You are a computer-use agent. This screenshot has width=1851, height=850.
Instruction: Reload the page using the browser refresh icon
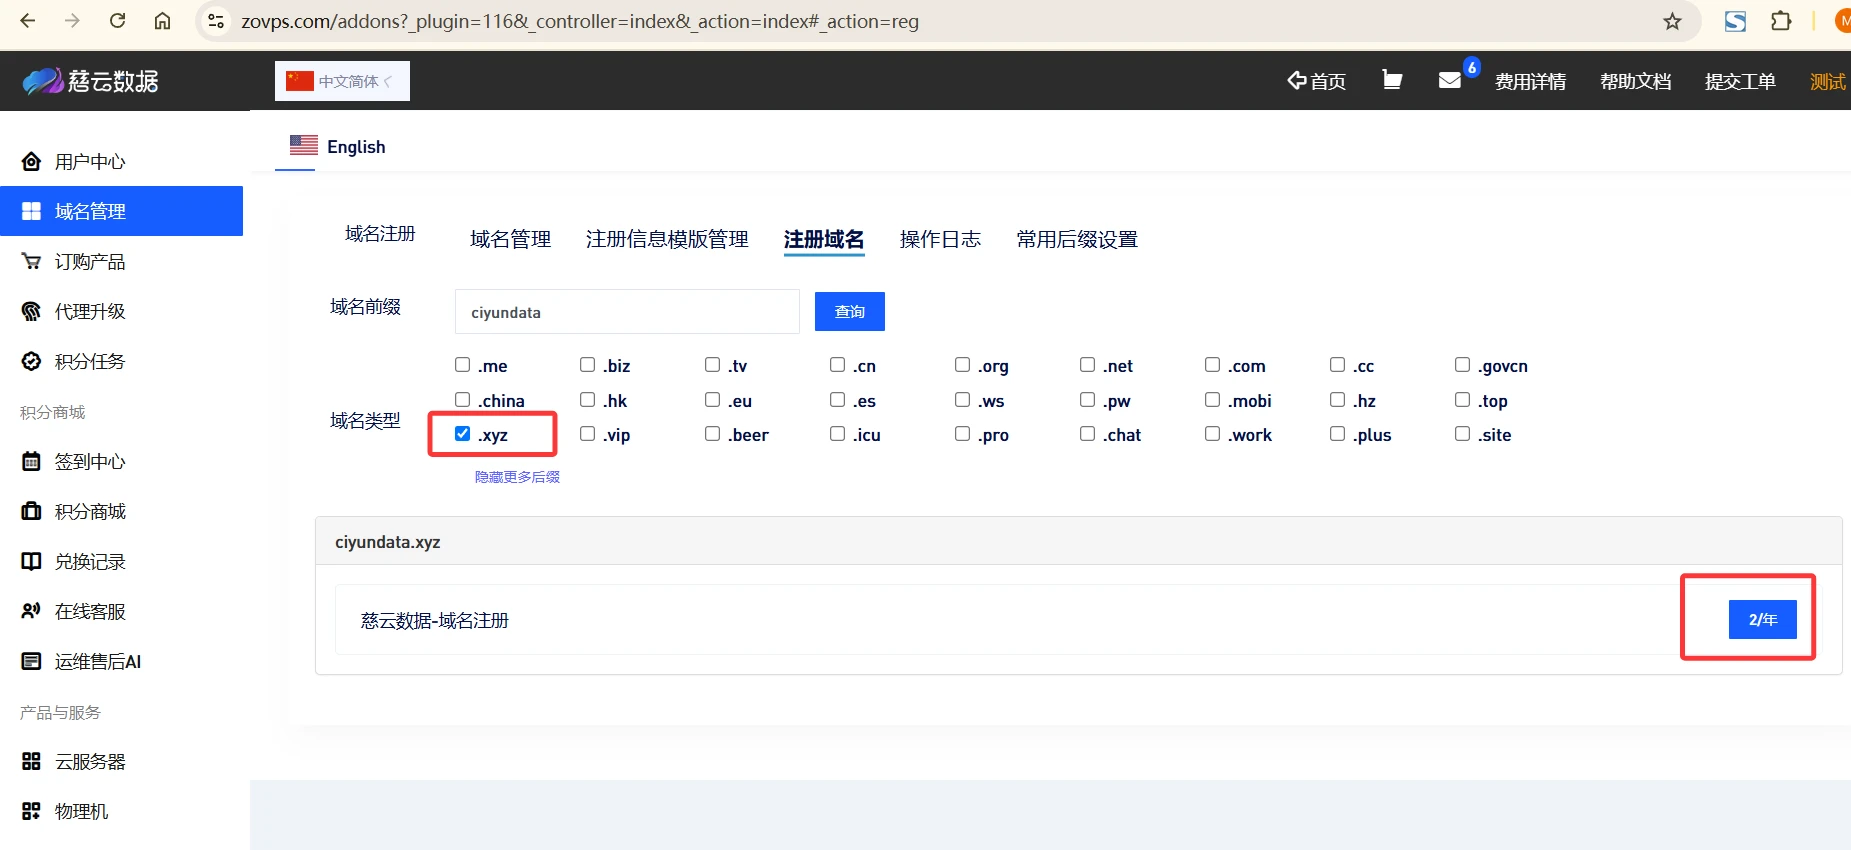pos(117,21)
